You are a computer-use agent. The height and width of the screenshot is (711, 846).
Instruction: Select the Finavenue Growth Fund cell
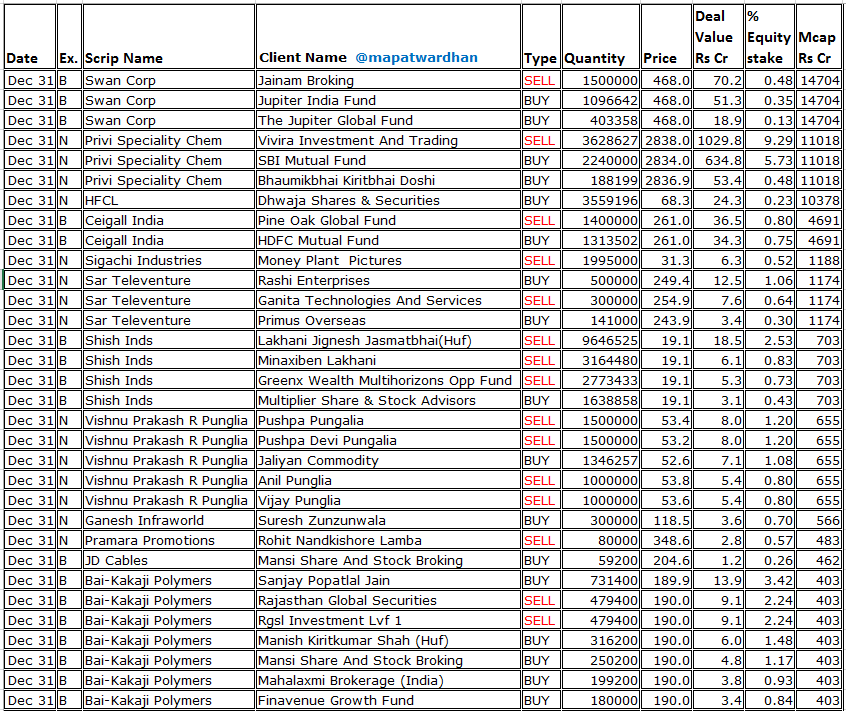click(388, 700)
